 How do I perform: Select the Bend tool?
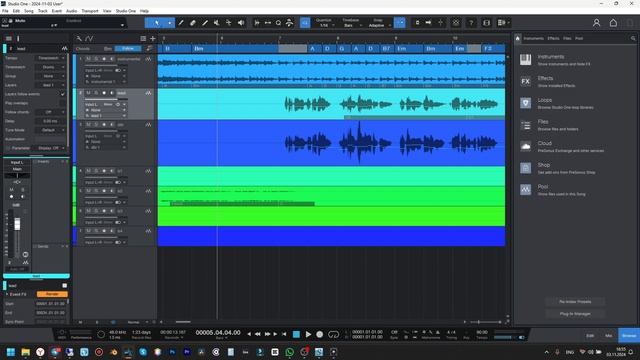229,23
